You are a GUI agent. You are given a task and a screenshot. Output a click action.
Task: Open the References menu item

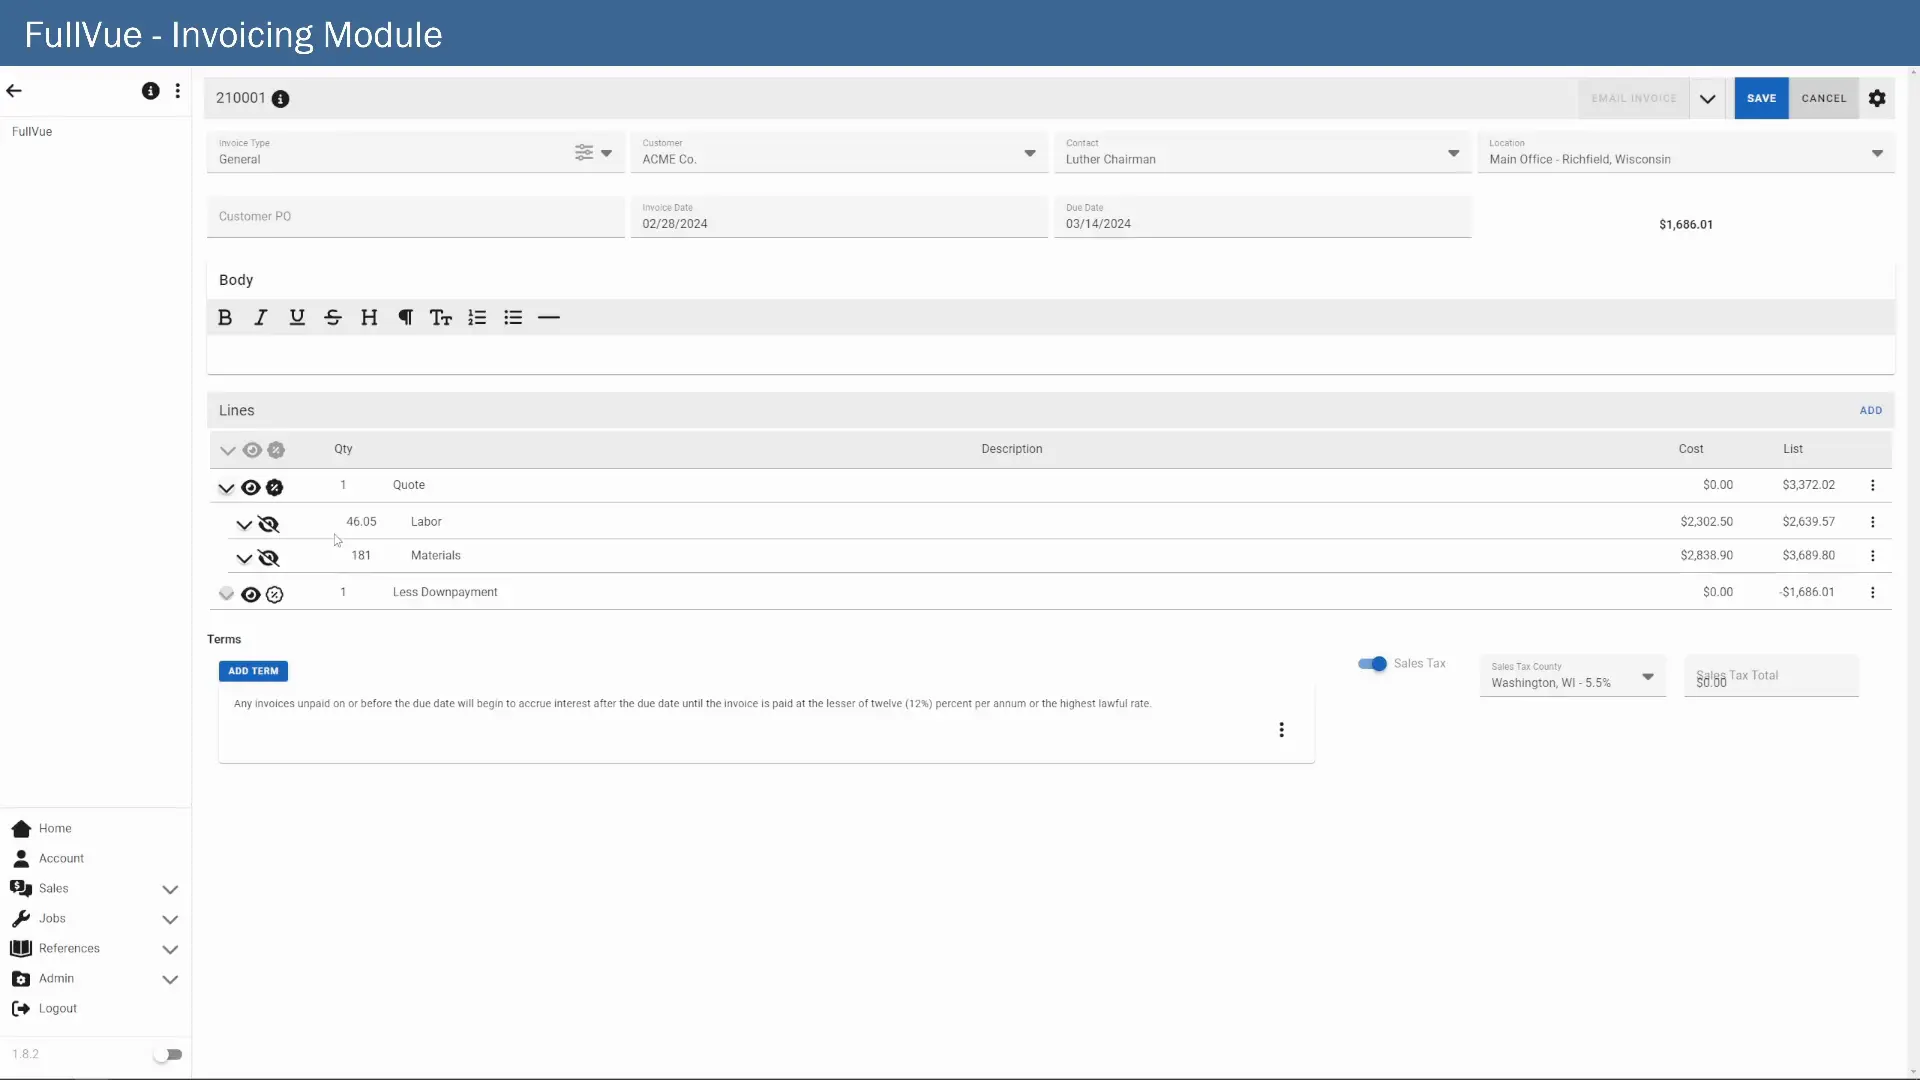(x=69, y=949)
